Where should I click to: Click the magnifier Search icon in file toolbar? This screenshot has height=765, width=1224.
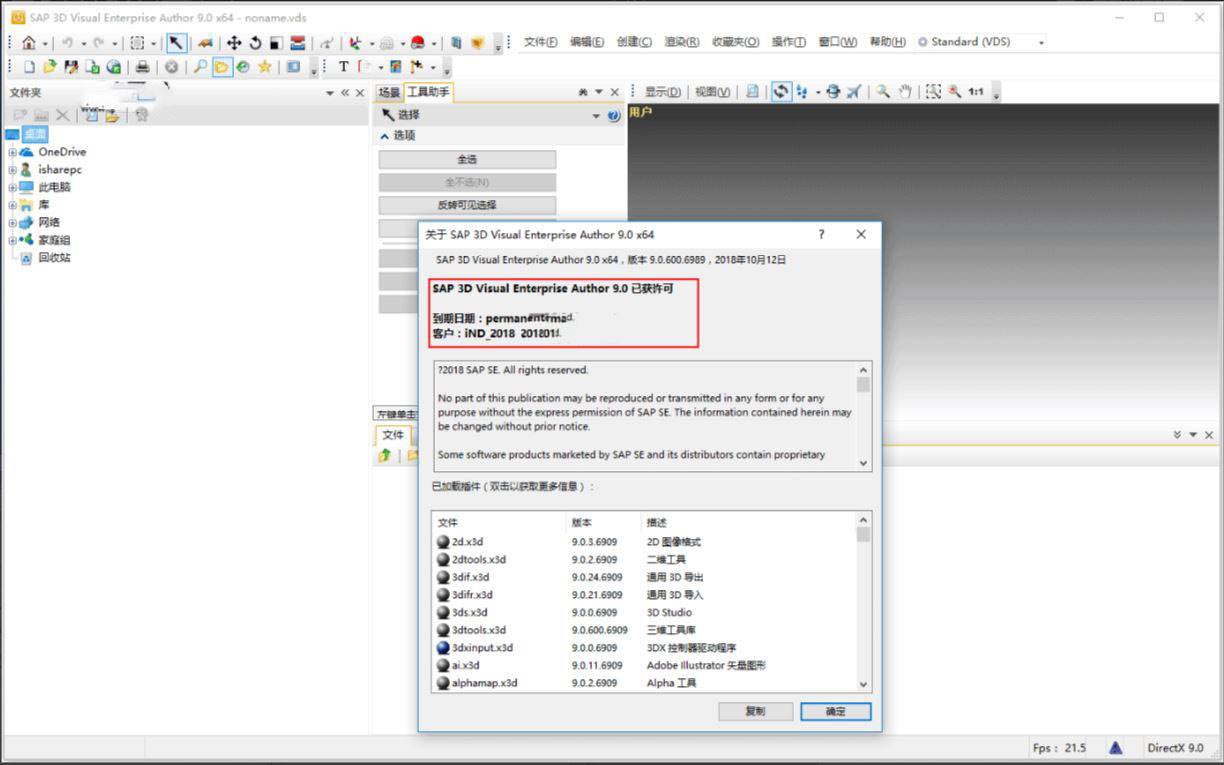point(200,67)
